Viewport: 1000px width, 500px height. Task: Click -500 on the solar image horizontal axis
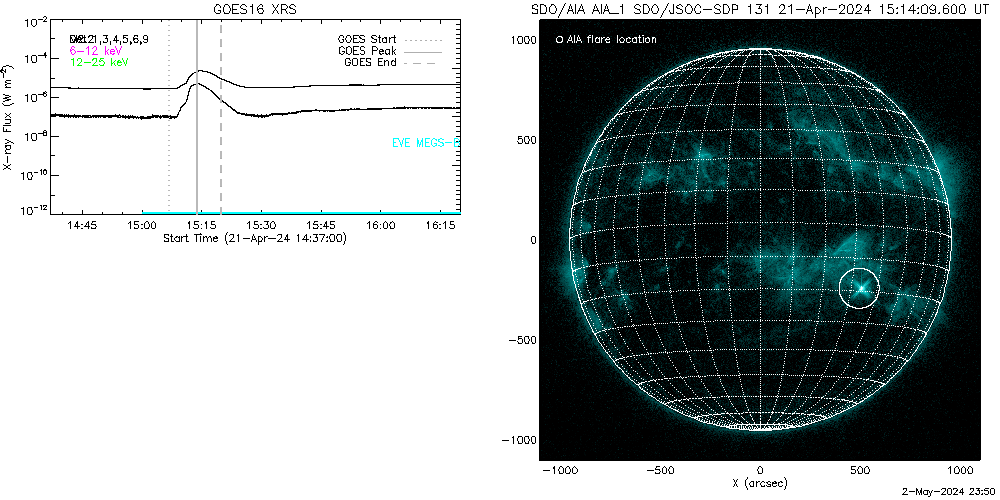tap(659, 471)
